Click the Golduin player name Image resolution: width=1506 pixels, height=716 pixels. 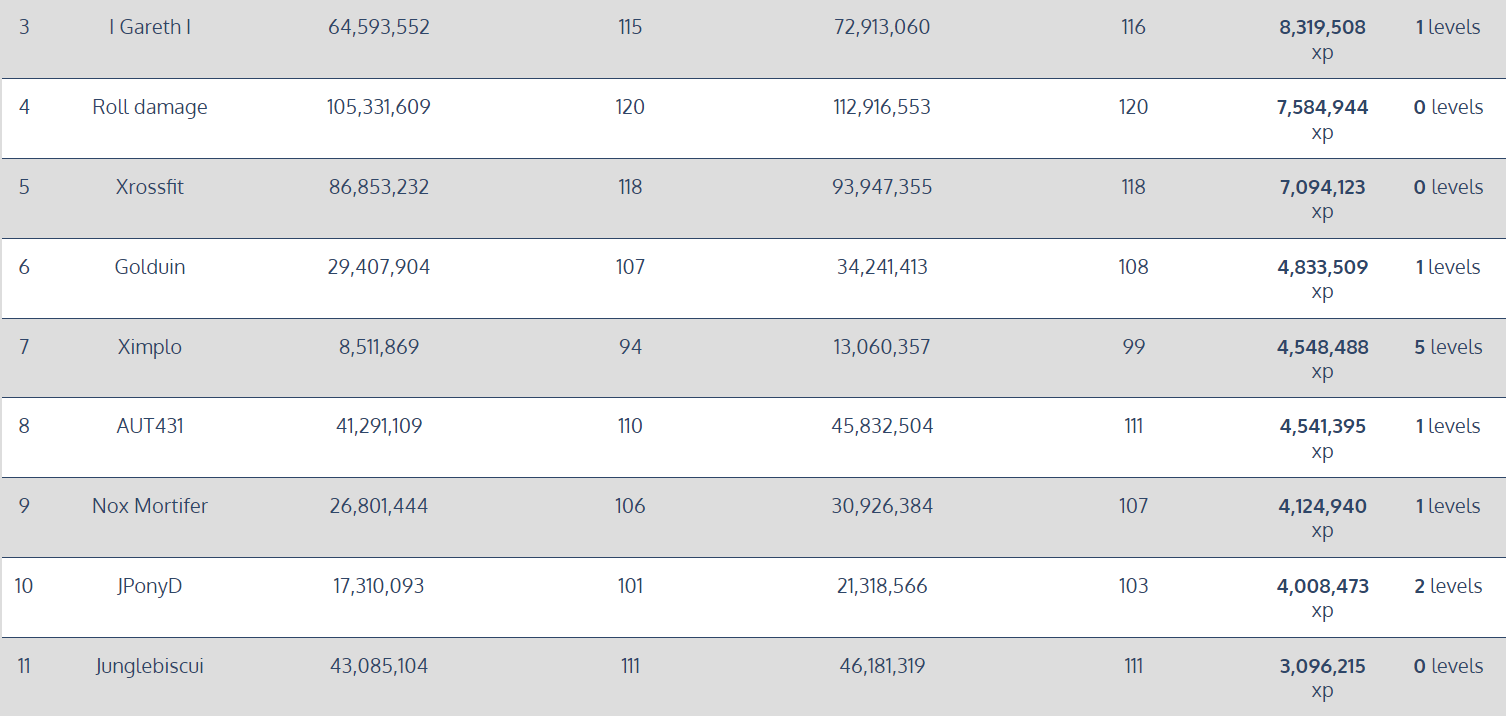click(150, 267)
